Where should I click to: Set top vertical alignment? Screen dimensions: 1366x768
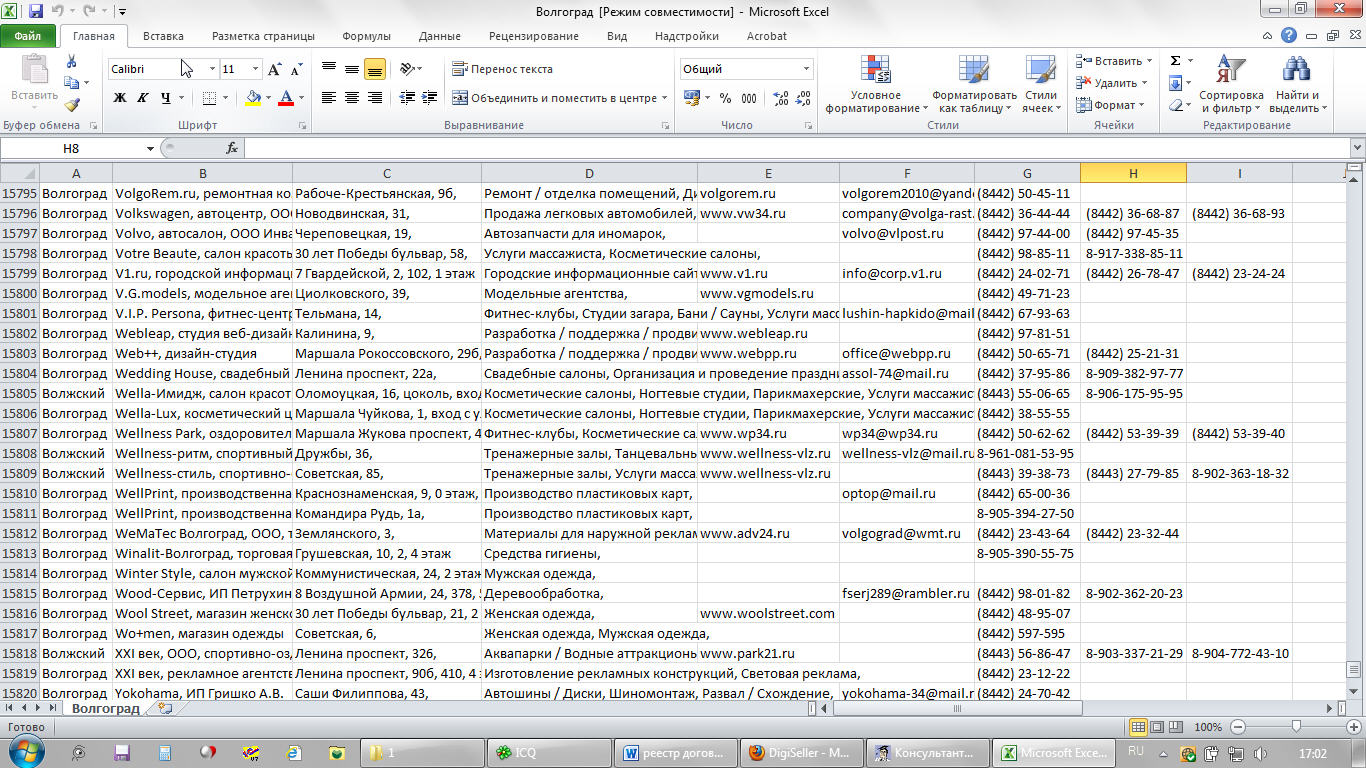pyautogui.click(x=329, y=69)
